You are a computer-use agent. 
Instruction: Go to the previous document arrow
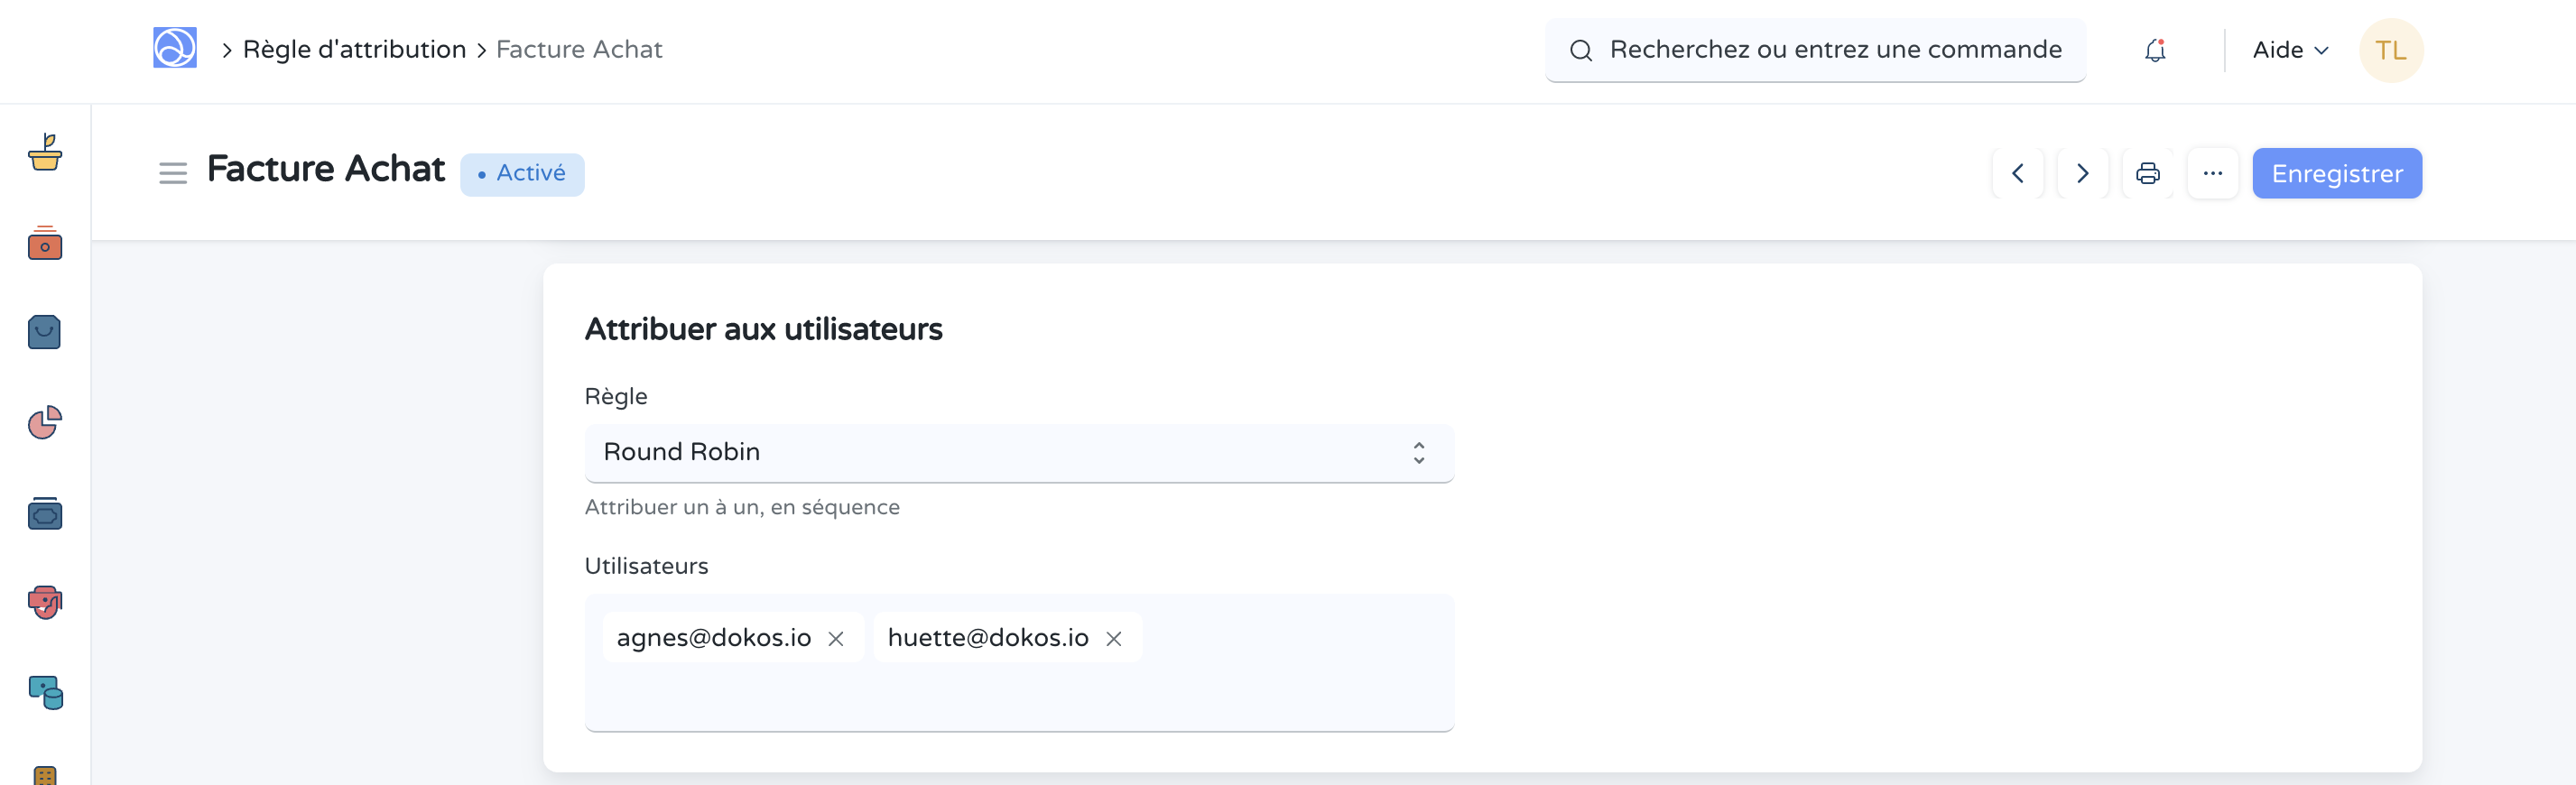click(x=2018, y=174)
